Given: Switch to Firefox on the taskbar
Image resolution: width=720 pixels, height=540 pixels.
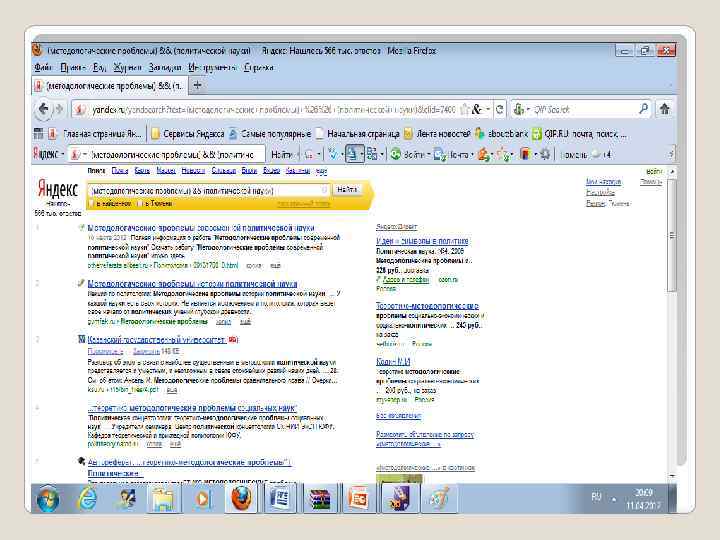Looking at the screenshot, I should [241, 499].
